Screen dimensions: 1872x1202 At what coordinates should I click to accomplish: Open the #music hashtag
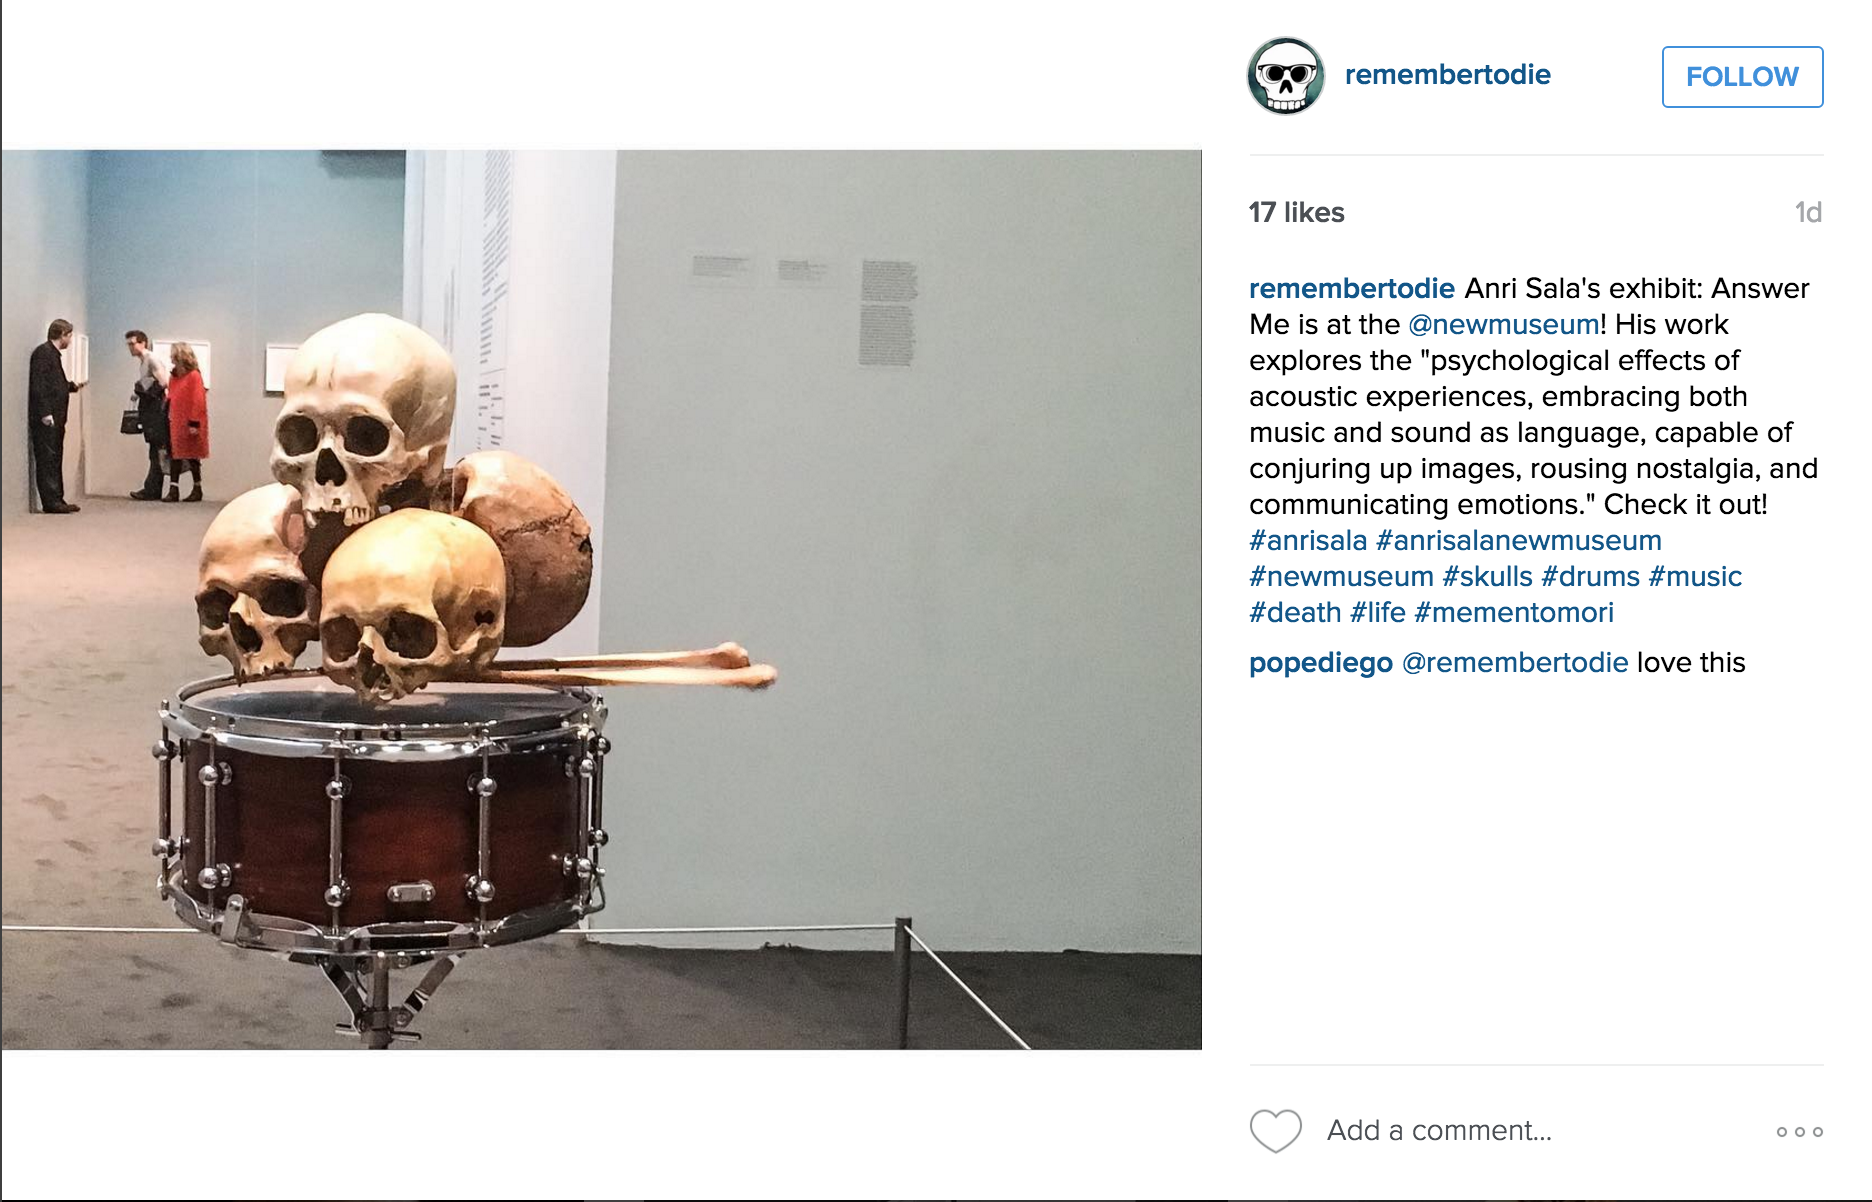[1695, 577]
